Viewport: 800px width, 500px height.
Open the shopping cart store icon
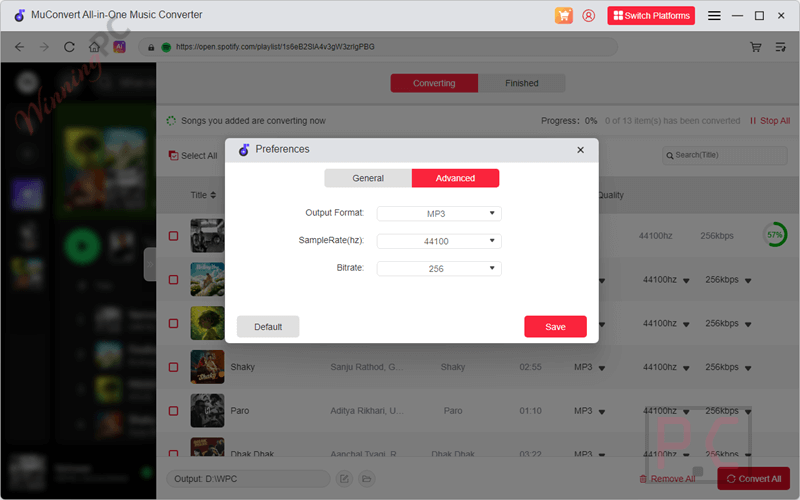click(564, 15)
